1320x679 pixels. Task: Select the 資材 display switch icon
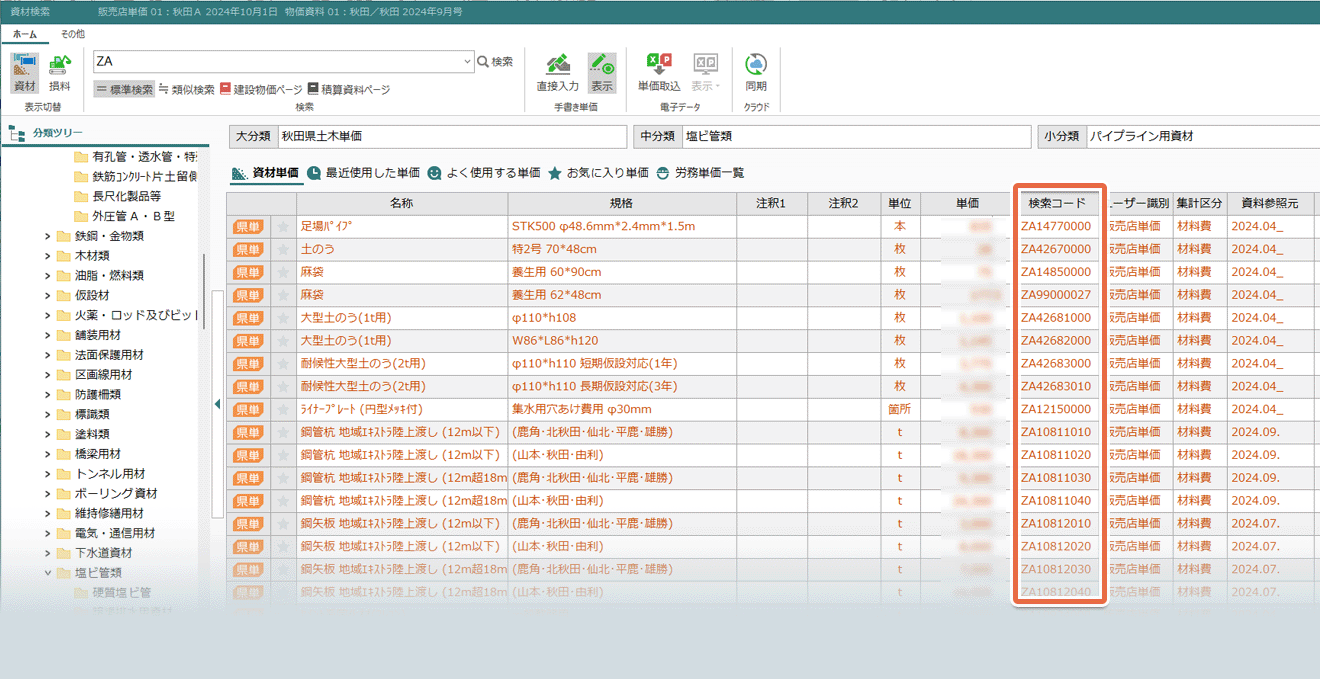click(x=25, y=74)
